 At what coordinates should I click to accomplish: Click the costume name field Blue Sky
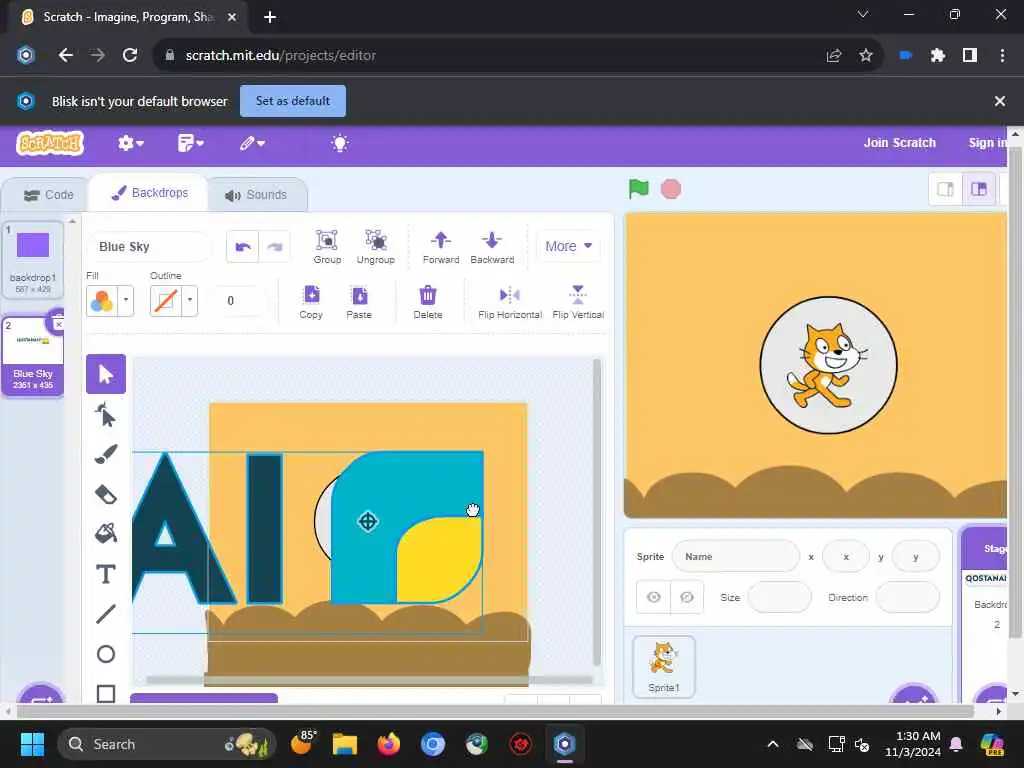pos(149,247)
